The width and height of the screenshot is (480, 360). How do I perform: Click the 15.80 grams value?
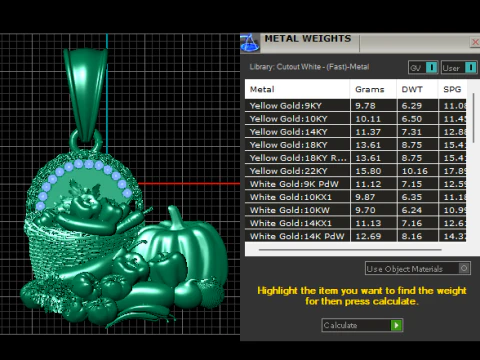pyautogui.click(x=368, y=171)
